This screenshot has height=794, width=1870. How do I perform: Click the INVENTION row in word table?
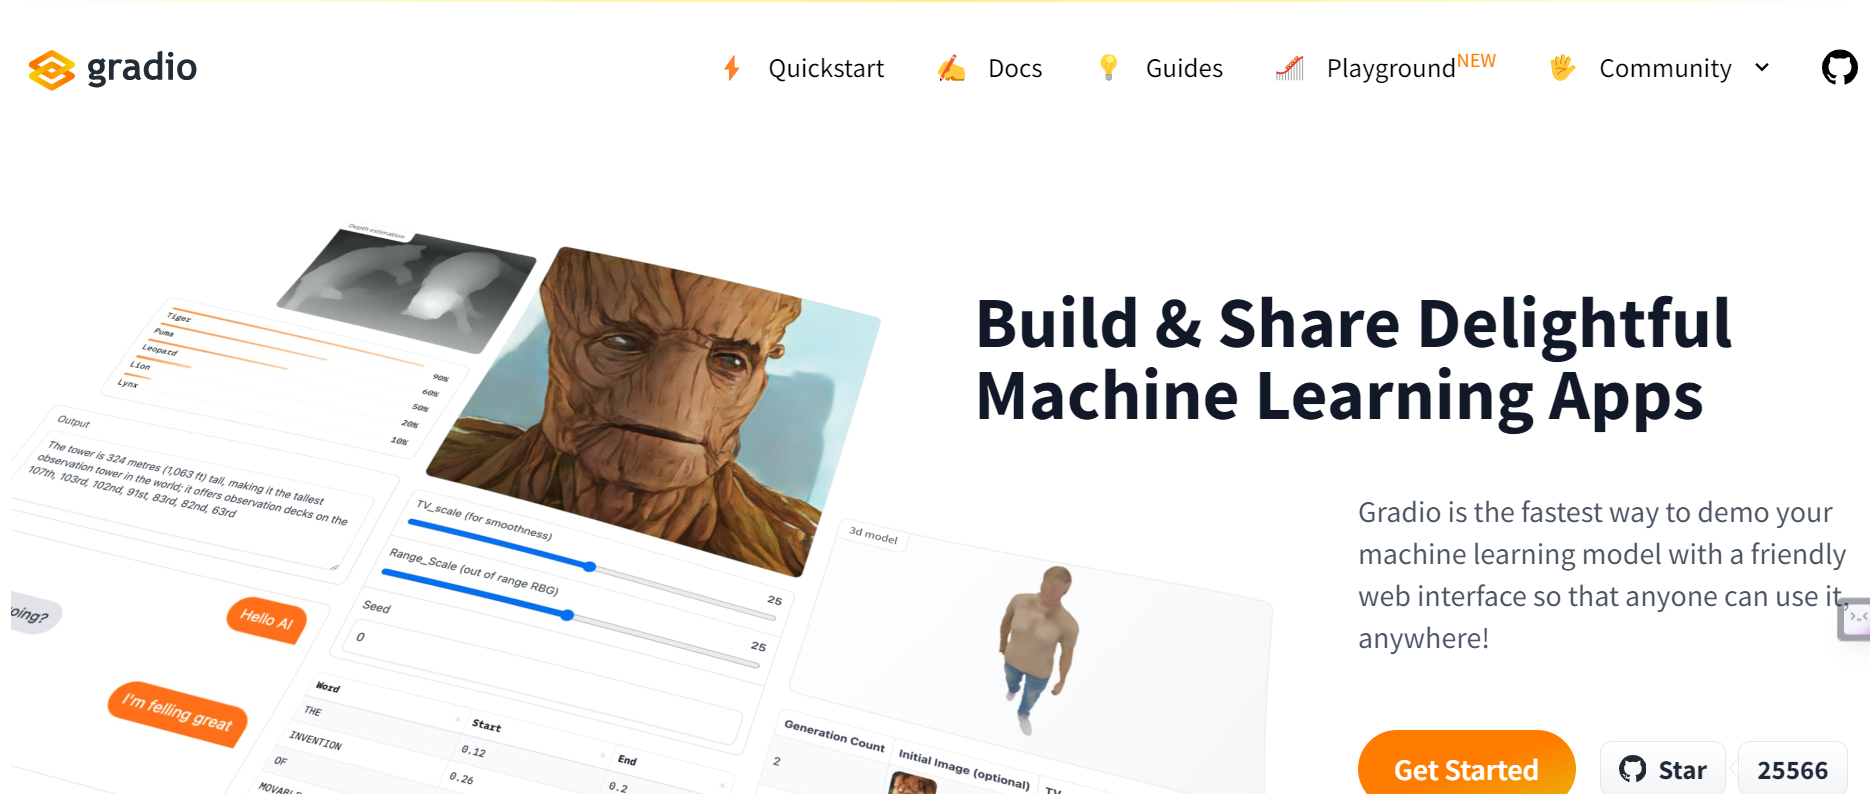click(x=315, y=740)
